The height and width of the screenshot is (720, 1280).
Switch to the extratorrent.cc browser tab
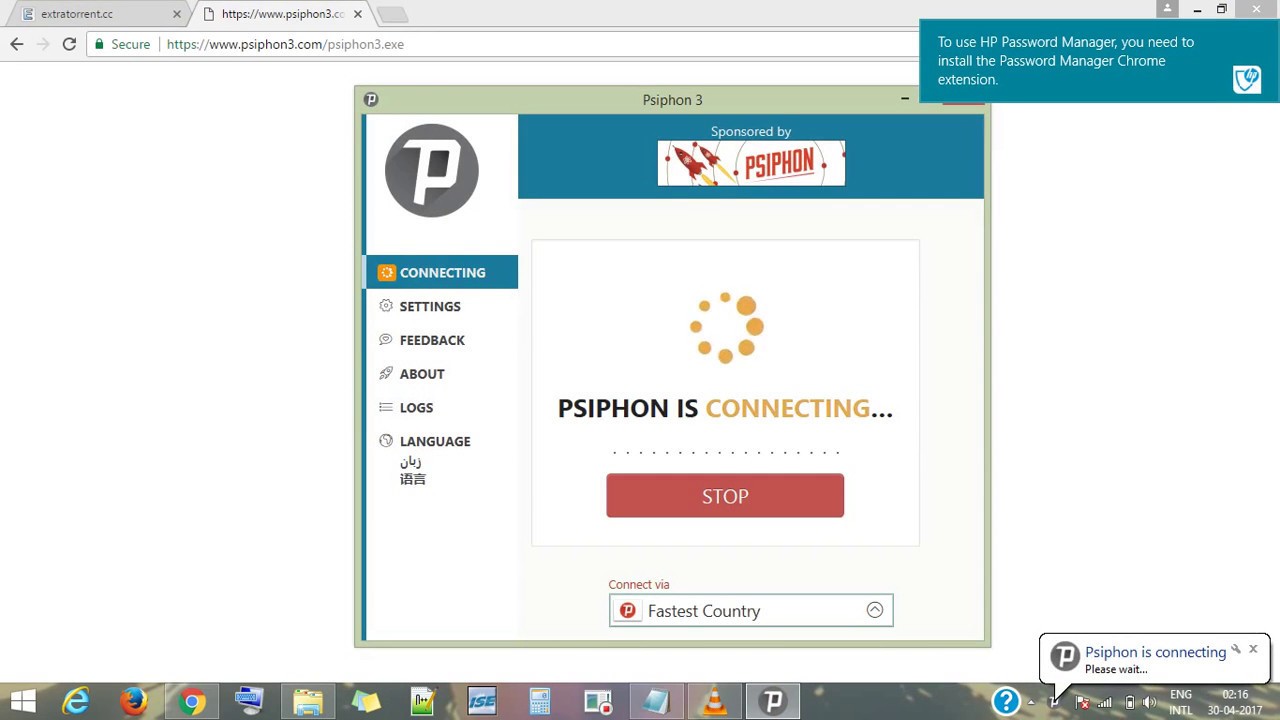tap(98, 14)
